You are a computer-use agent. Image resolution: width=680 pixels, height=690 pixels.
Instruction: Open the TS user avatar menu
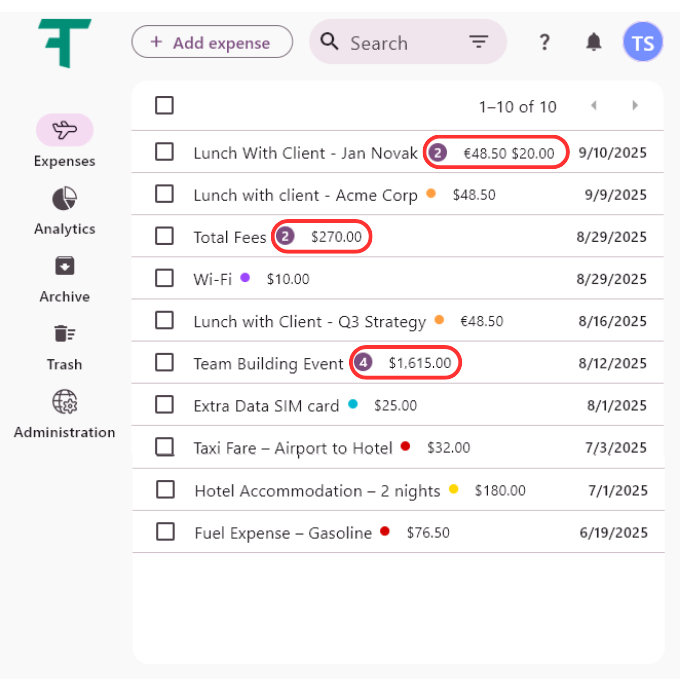tap(642, 43)
